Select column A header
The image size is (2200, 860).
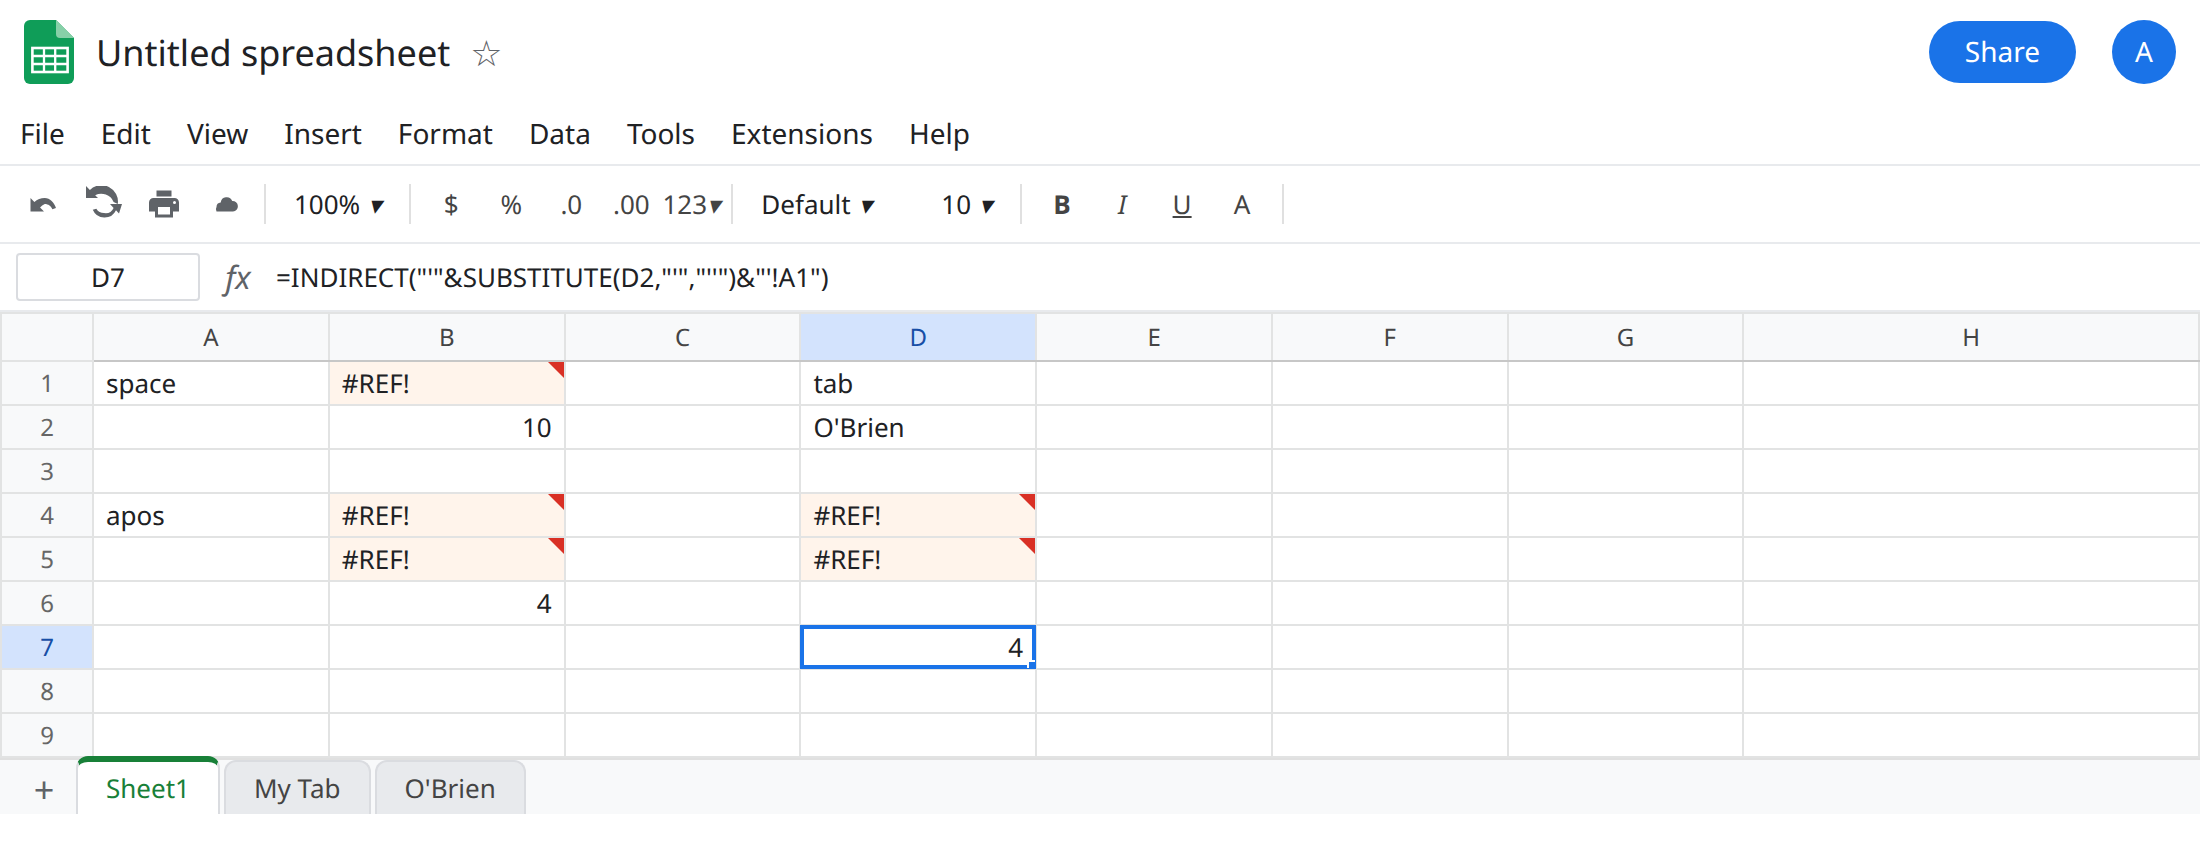click(x=211, y=338)
